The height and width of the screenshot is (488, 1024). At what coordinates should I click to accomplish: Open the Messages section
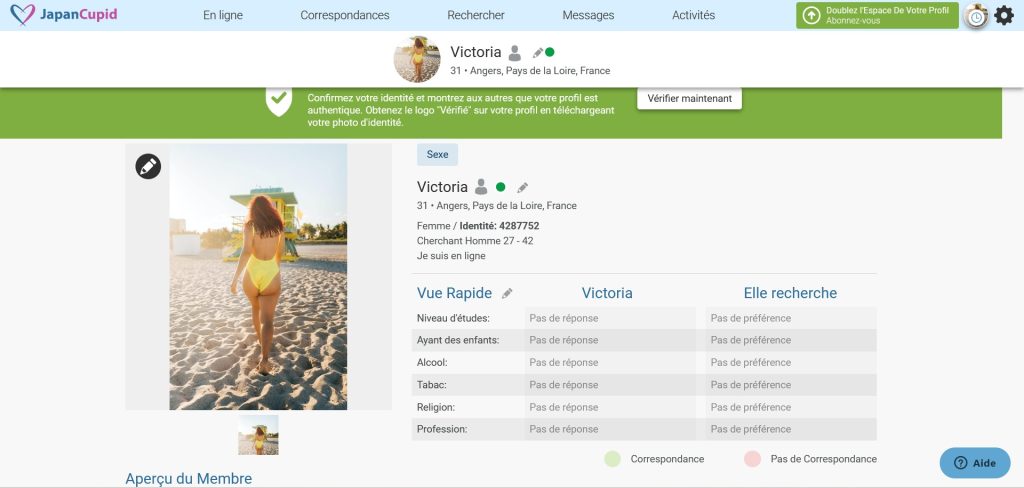click(588, 15)
